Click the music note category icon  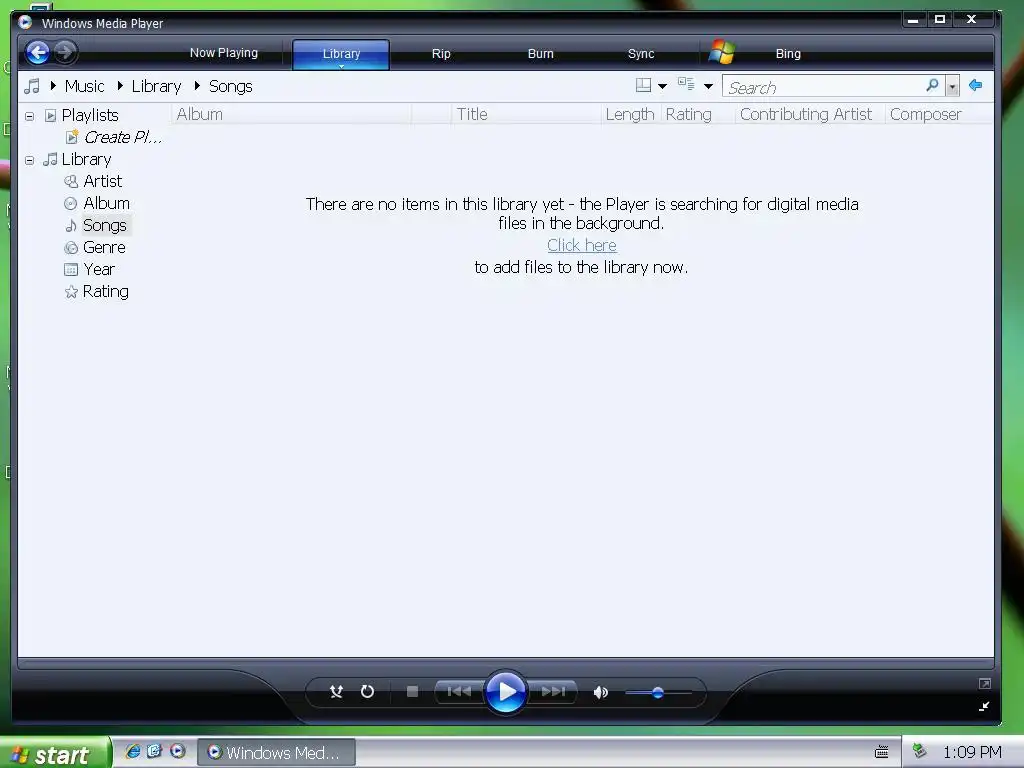pyautogui.click(x=31, y=86)
